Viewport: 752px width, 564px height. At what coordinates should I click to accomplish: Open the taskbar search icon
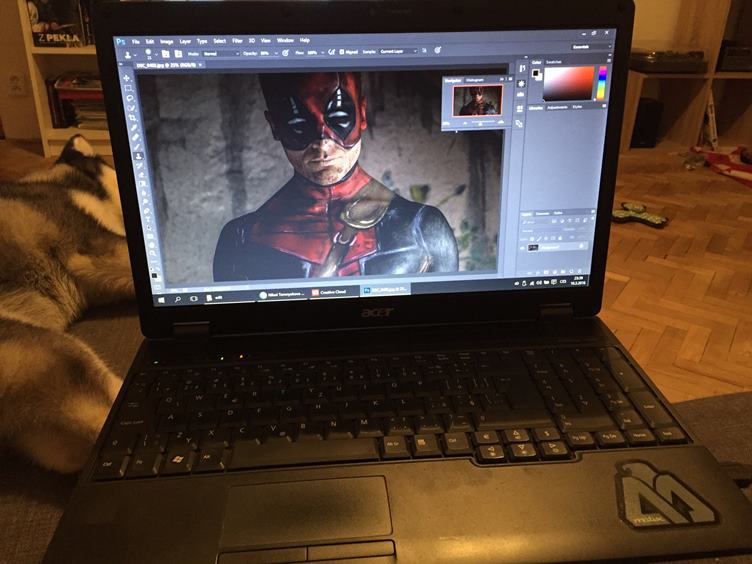click(177, 299)
